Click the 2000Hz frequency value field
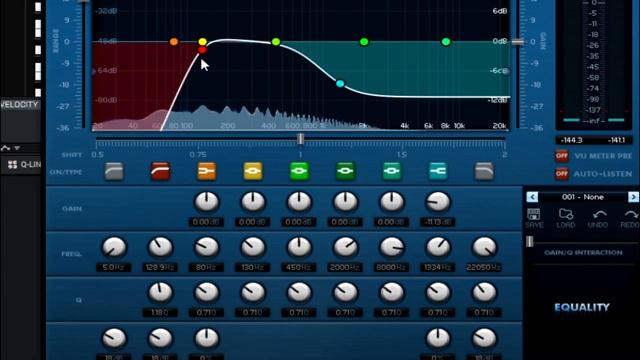640x360 pixels. click(x=345, y=267)
